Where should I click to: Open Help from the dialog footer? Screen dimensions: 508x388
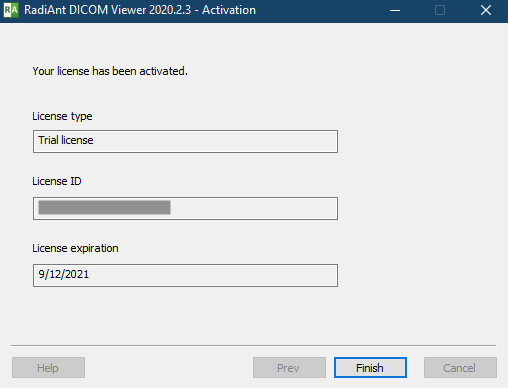pyautogui.click(x=48, y=368)
